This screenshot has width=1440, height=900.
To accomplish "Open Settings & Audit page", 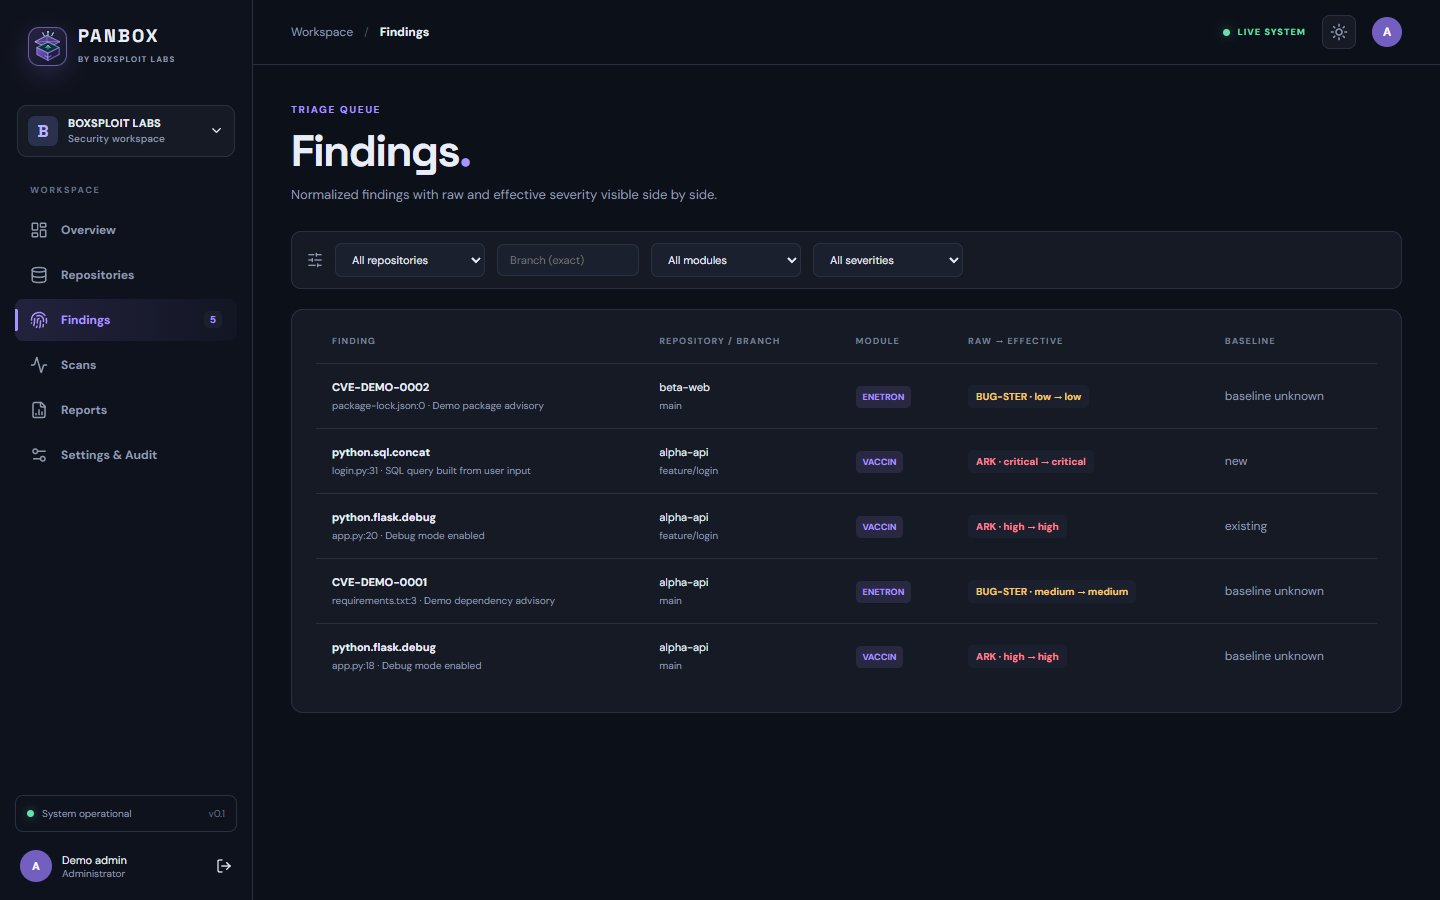I will [x=126, y=455].
